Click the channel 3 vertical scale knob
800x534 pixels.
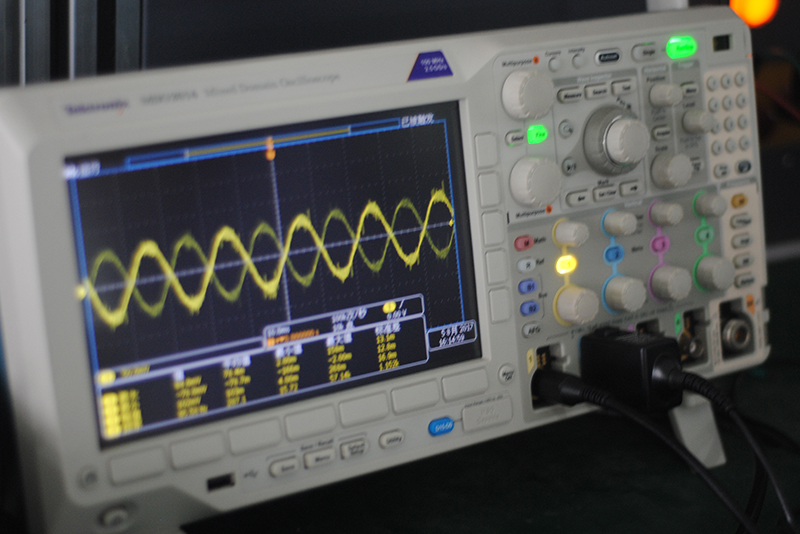point(670,283)
